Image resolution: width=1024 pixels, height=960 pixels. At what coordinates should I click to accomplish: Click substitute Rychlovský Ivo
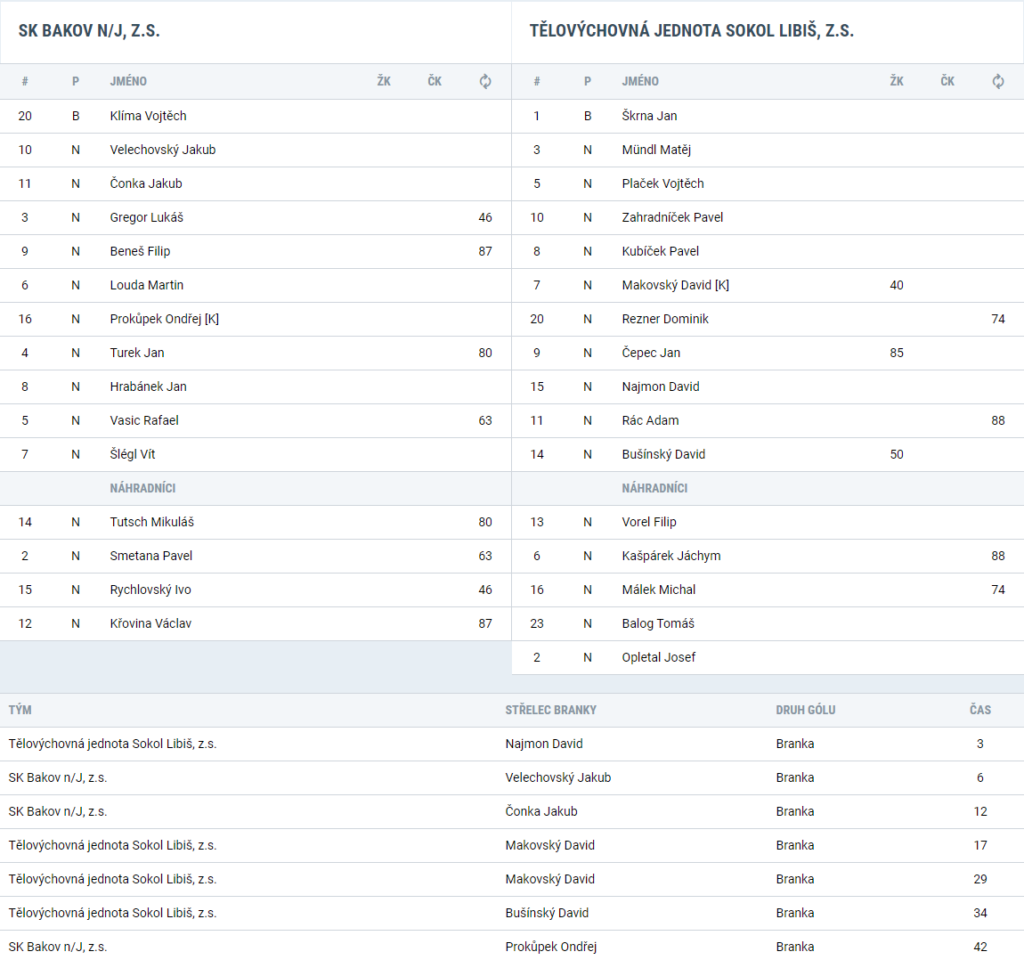[150, 590]
